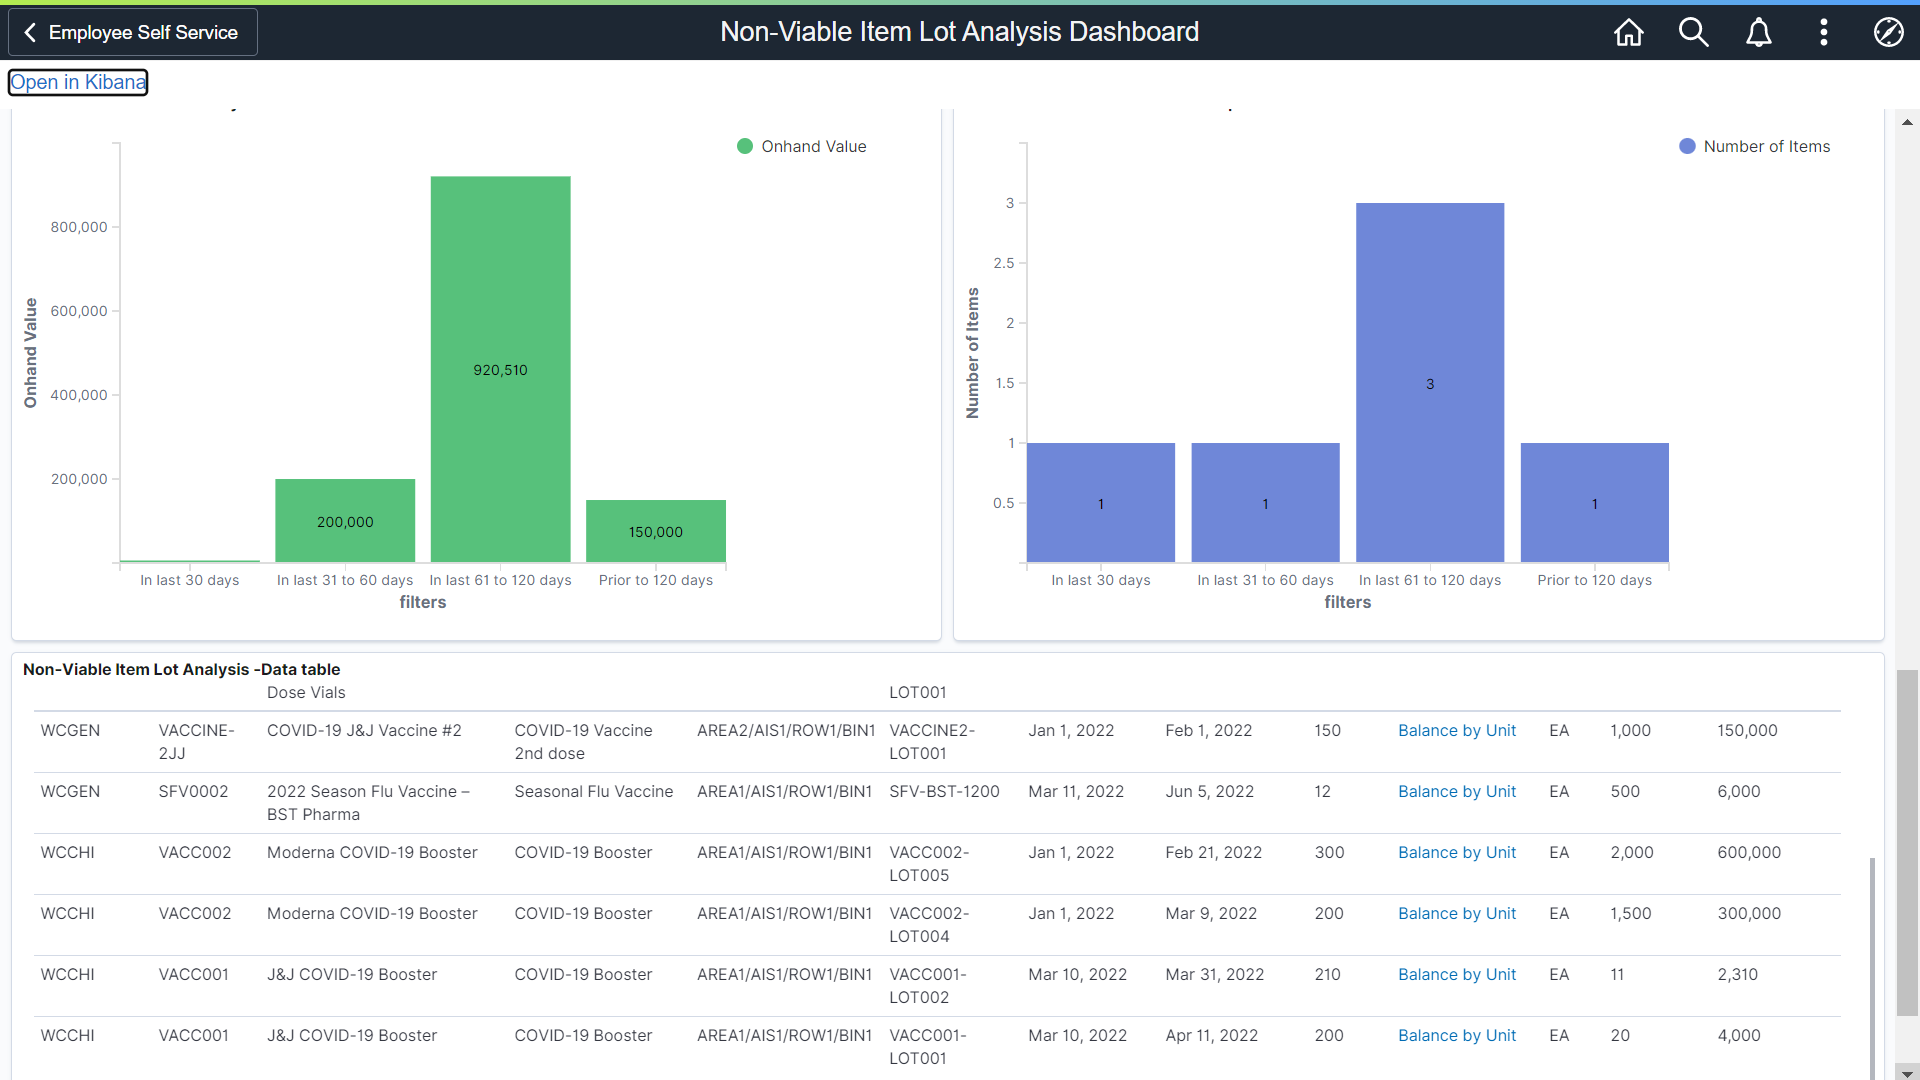Image resolution: width=1920 pixels, height=1080 pixels.
Task: Click the NavBar compass icon
Action: pos(1888,32)
